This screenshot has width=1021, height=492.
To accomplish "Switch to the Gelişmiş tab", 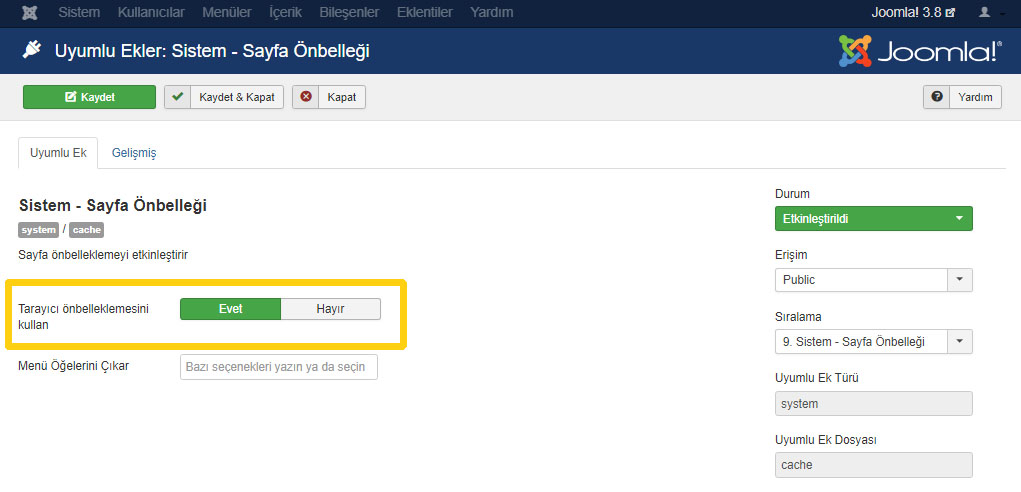I will pyautogui.click(x=133, y=153).
